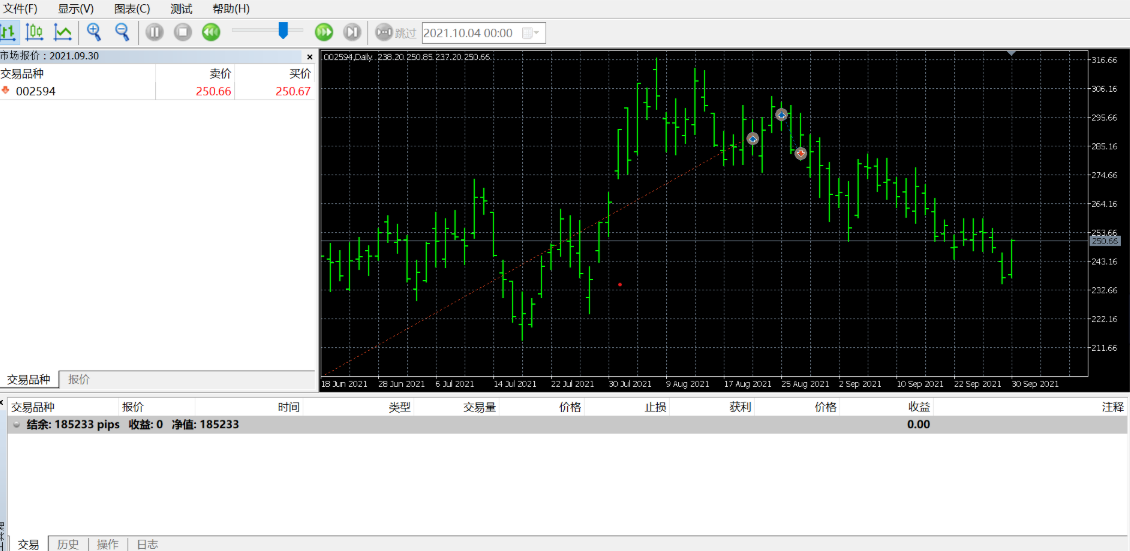Stop the simulation test
Screen dimensions: 1130x551
(182, 32)
